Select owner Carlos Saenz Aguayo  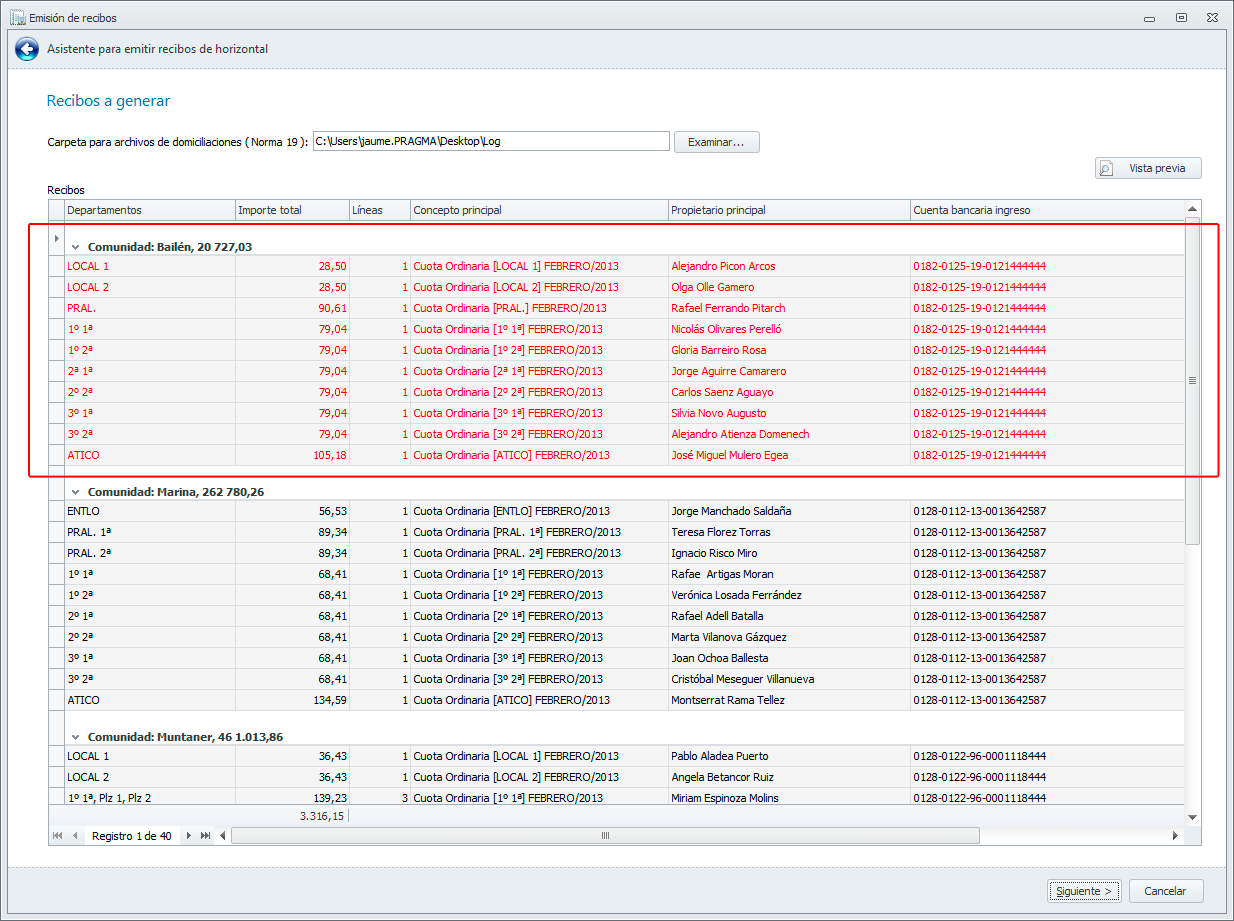click(722, 392)
